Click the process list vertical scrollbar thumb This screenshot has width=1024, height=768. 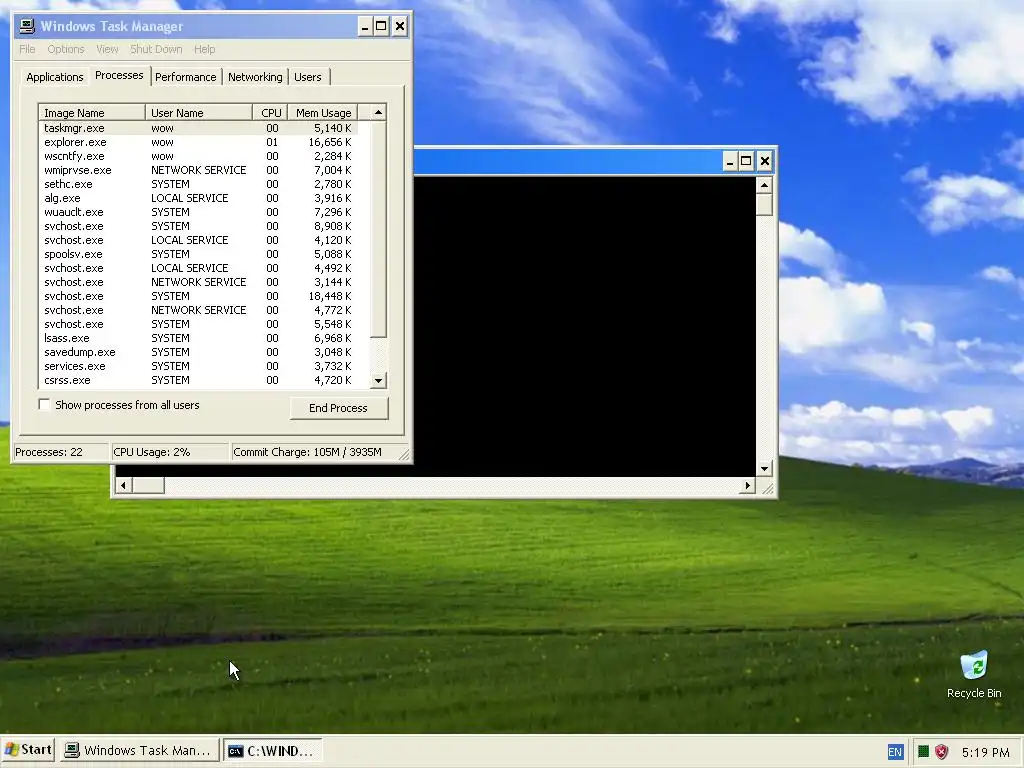pos(378,229)
